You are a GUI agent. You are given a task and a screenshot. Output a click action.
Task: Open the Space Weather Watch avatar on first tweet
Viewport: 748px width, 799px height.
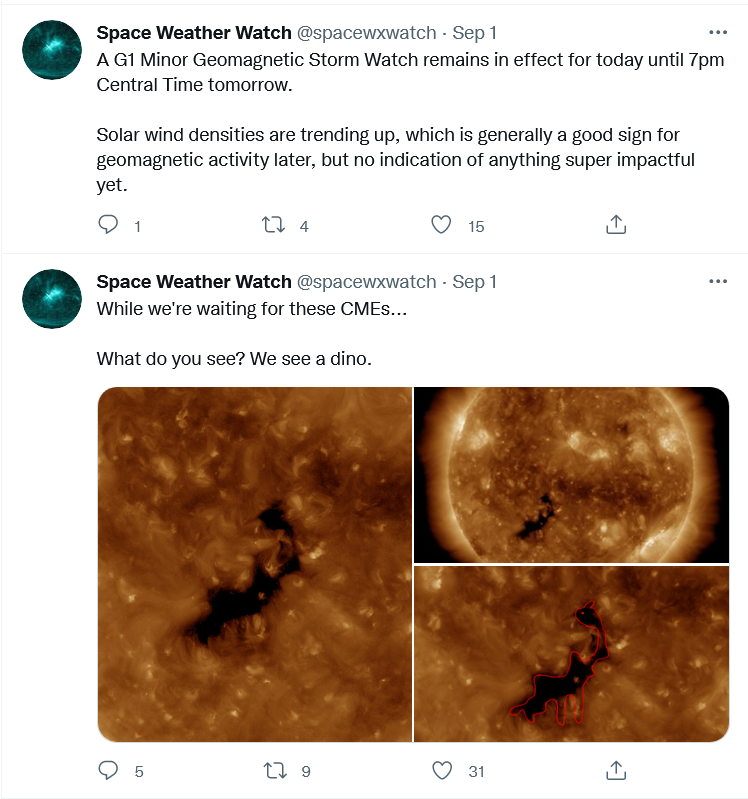[x=52, y=50]
